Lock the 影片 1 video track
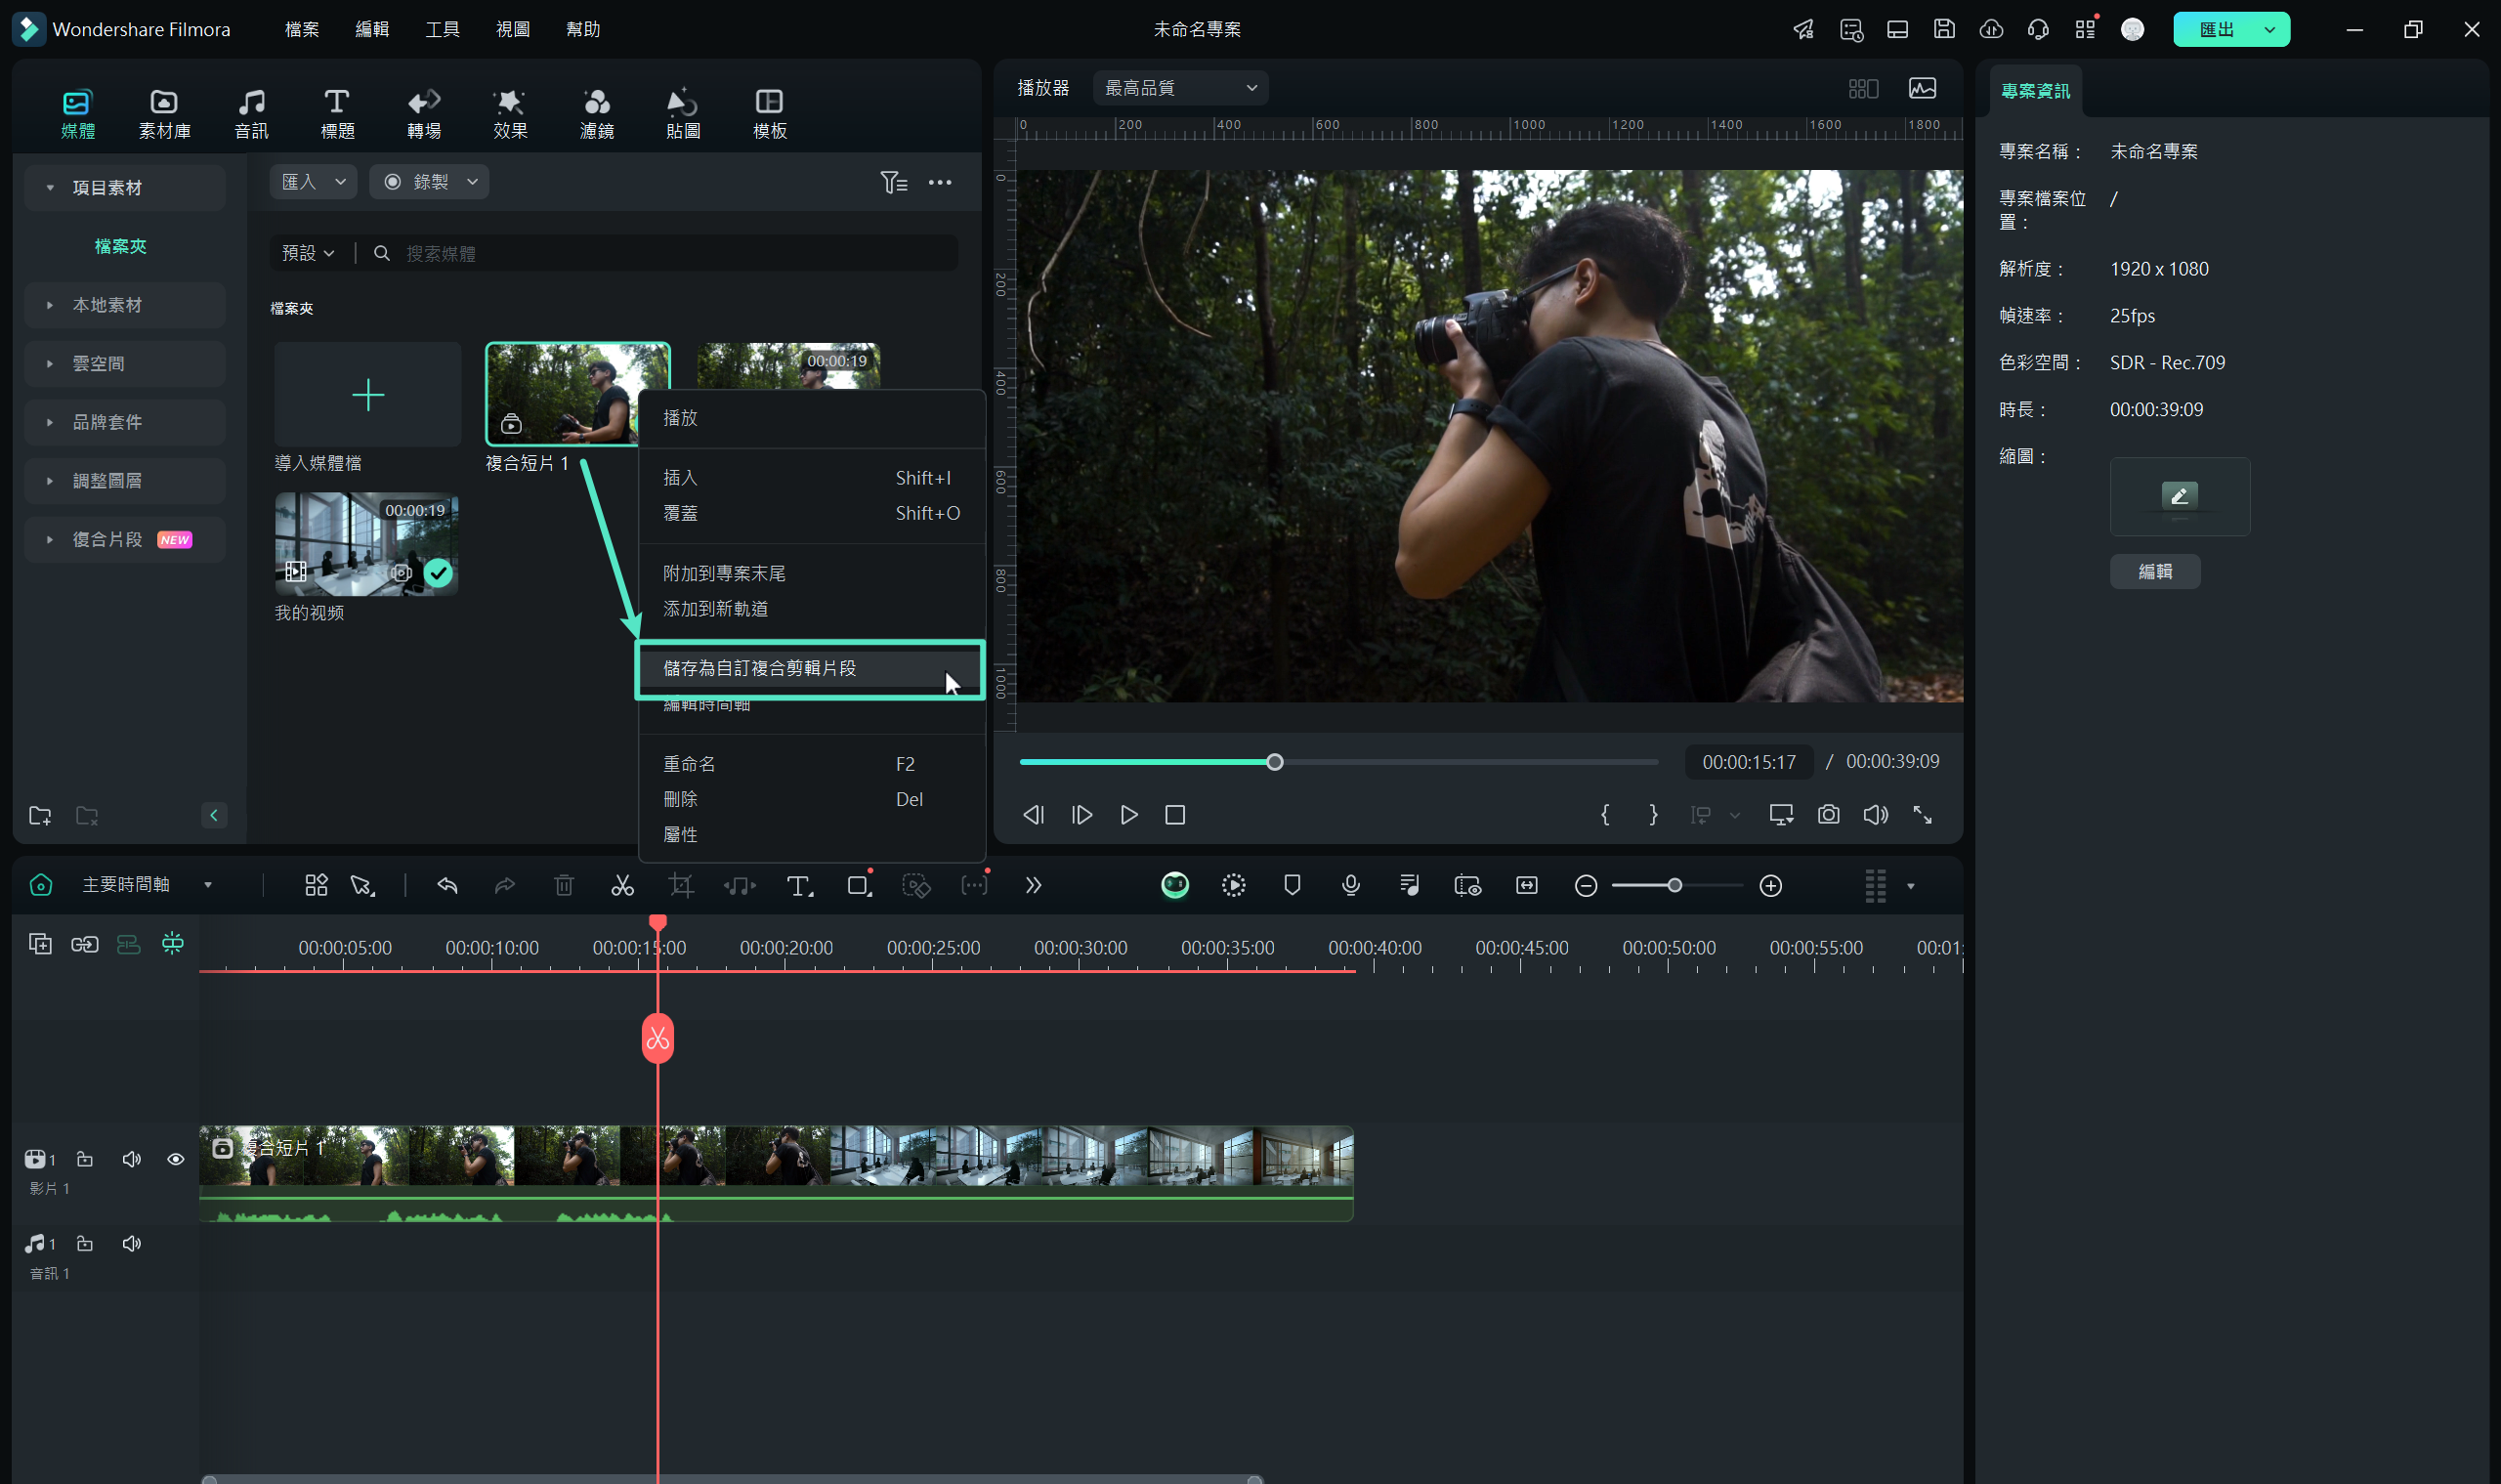 click(85, 1159)
